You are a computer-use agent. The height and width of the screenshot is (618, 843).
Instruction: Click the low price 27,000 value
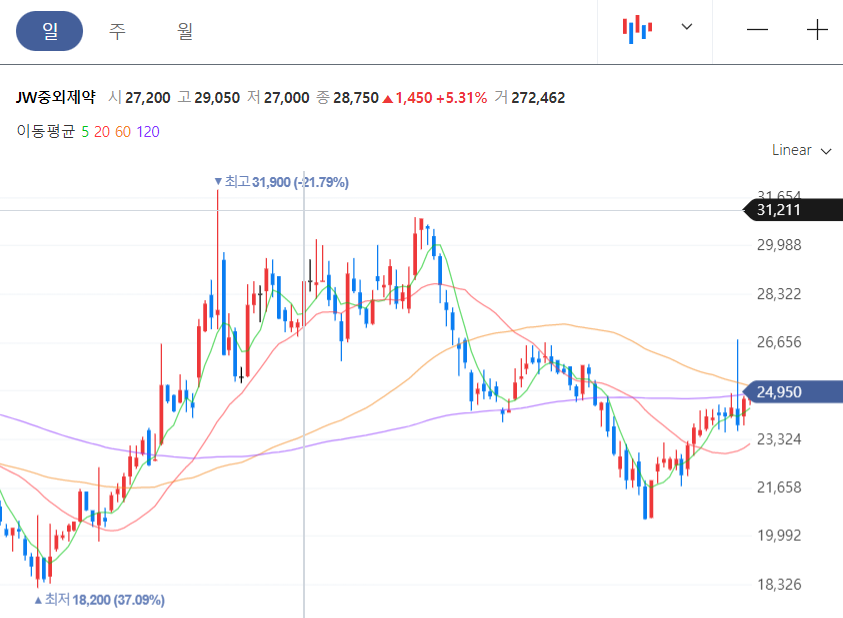click(287, 98)
